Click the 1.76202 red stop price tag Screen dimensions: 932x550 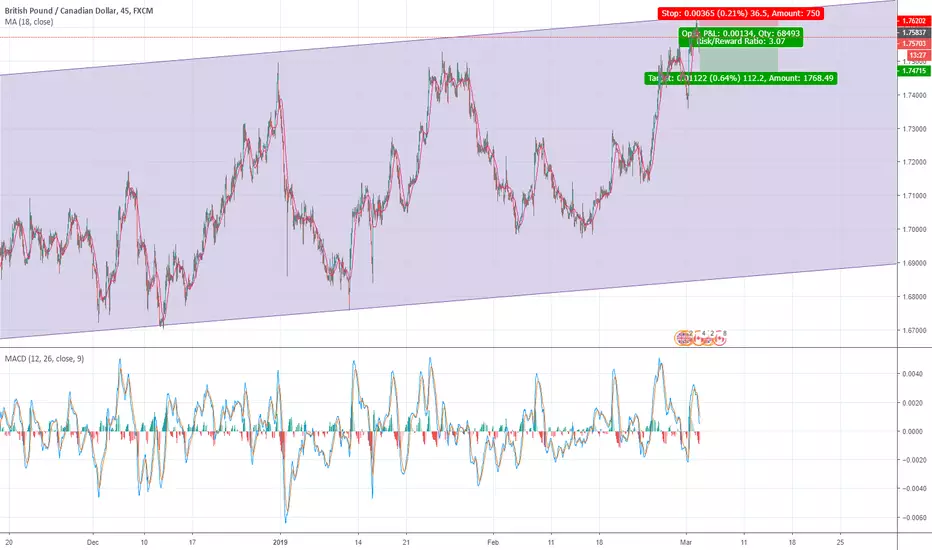(x=914, y=21)
